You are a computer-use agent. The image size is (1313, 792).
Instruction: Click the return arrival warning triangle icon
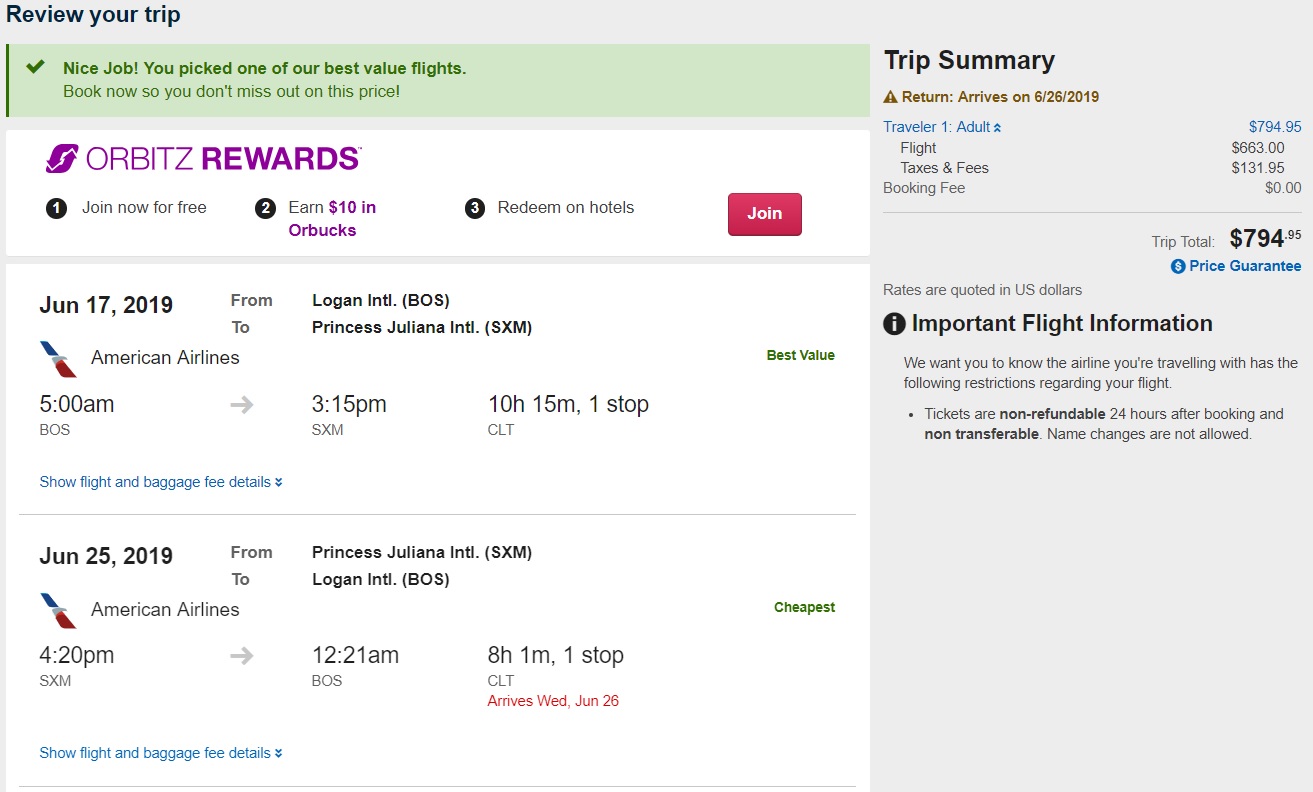891,97
